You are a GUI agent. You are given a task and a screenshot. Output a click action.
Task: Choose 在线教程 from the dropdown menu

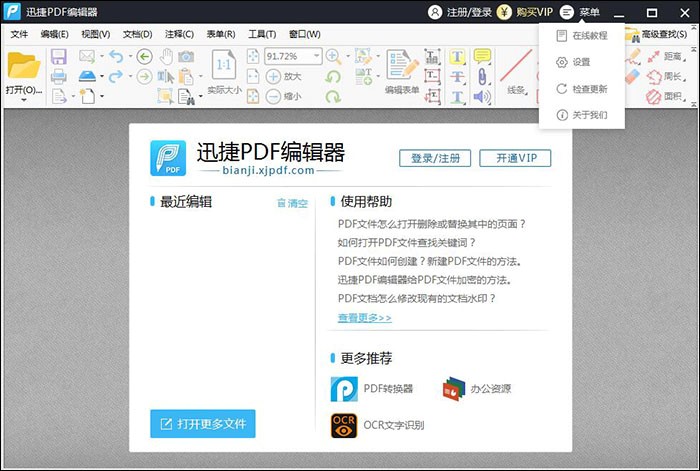582,36
